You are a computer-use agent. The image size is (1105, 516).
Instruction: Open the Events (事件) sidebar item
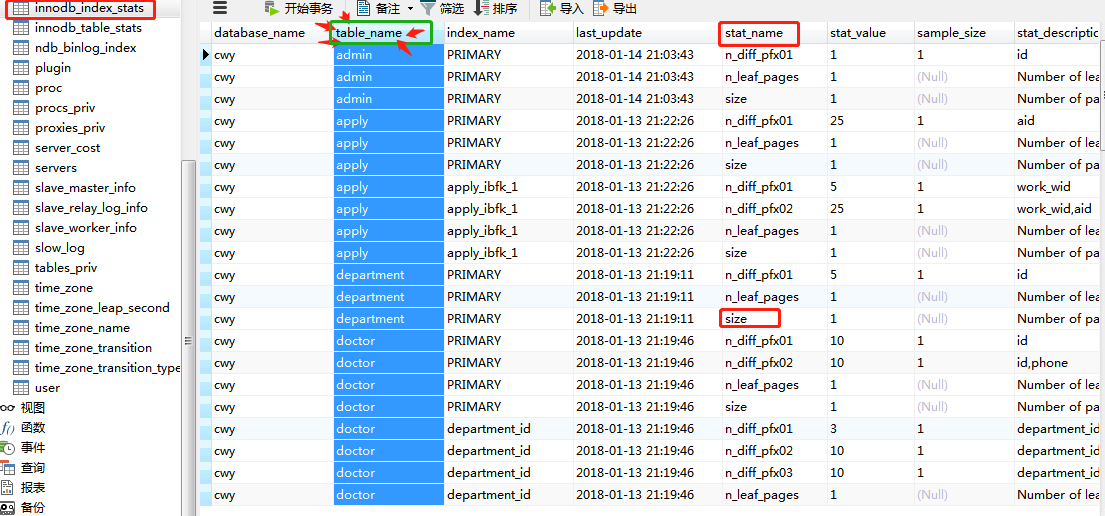24,448
